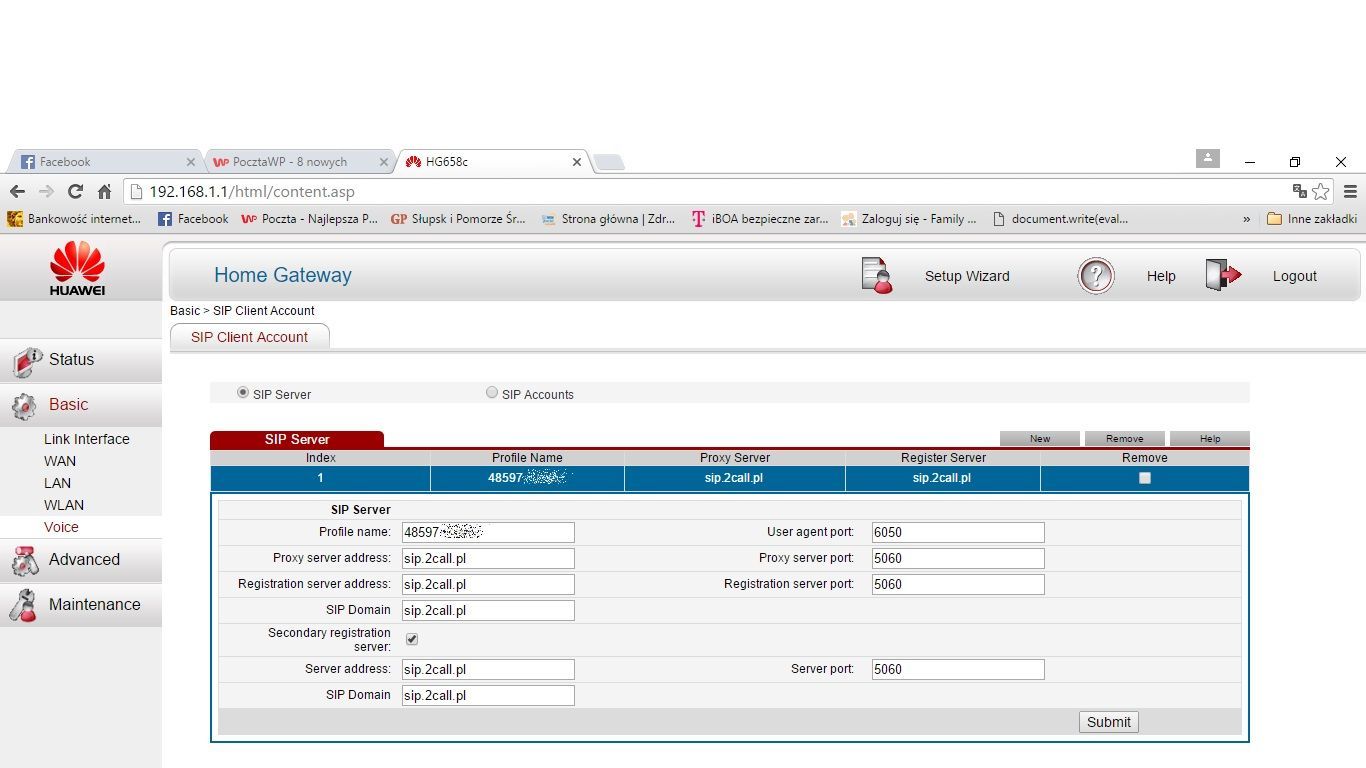Open the WLAN menu item
1366x768 pixels.
(64, 505)
